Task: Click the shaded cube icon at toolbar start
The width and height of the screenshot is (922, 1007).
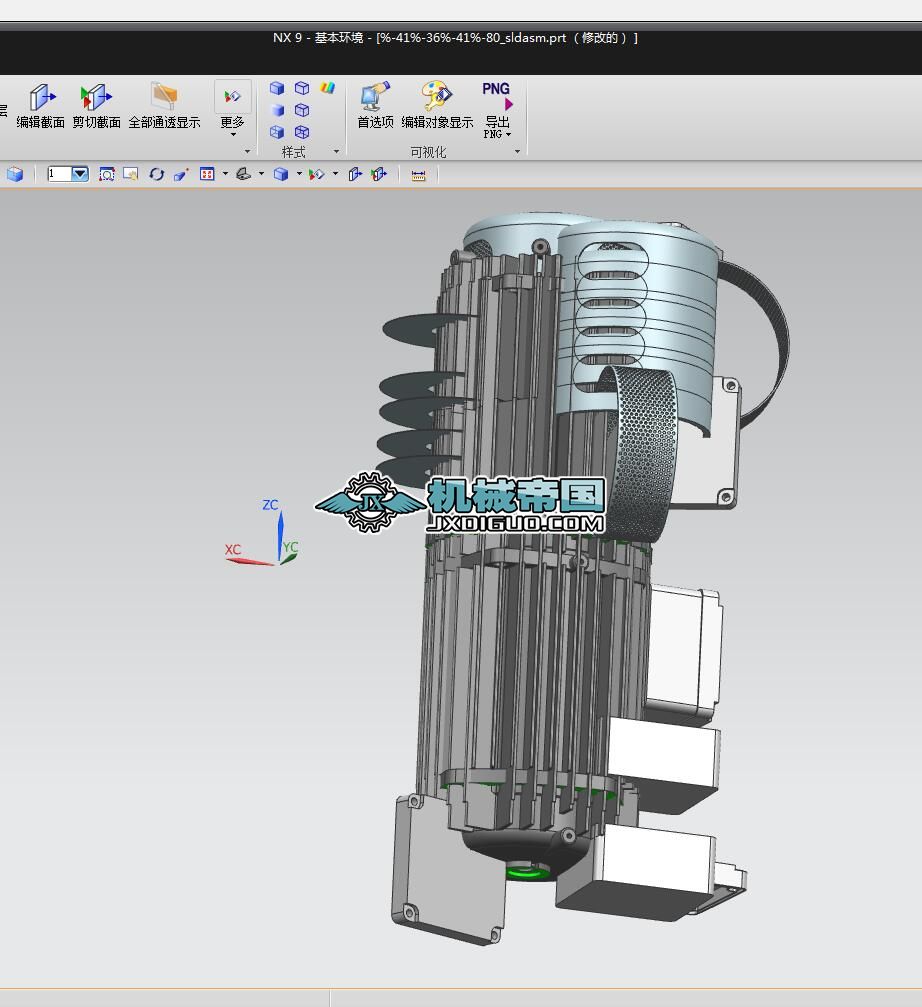Action: [15, 174]
